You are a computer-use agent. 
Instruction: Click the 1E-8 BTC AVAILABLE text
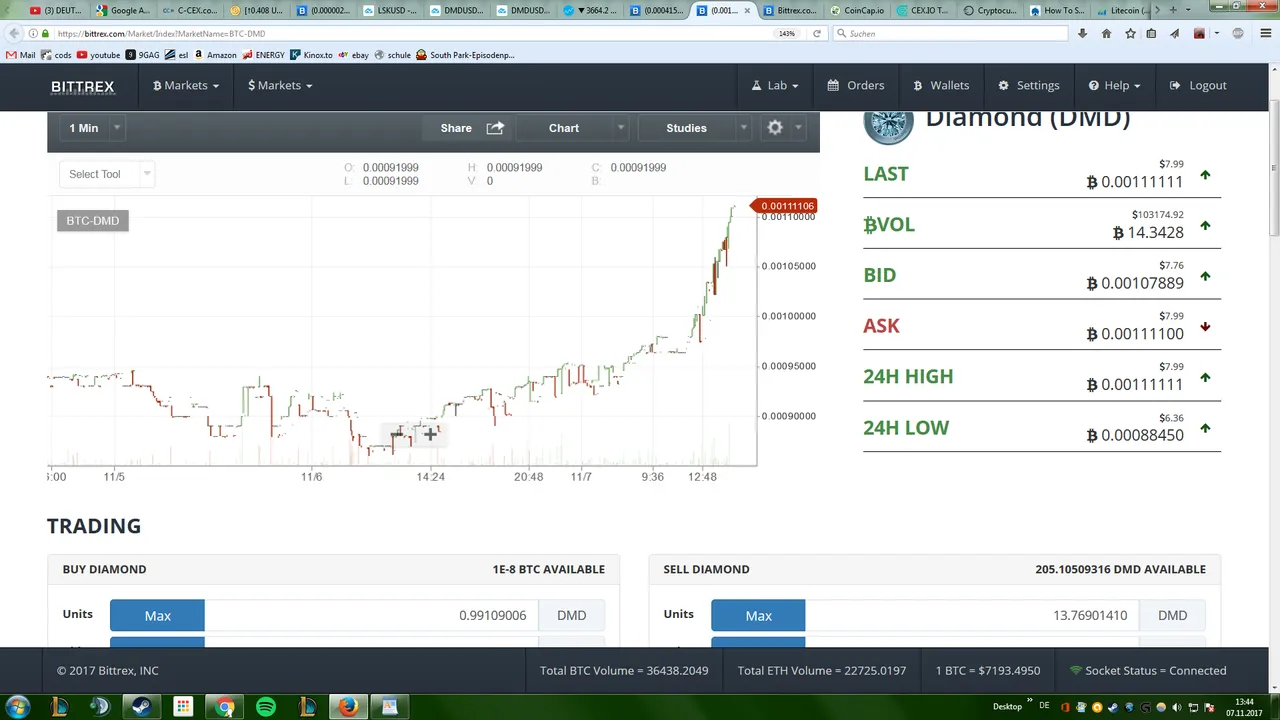[548, 569]
